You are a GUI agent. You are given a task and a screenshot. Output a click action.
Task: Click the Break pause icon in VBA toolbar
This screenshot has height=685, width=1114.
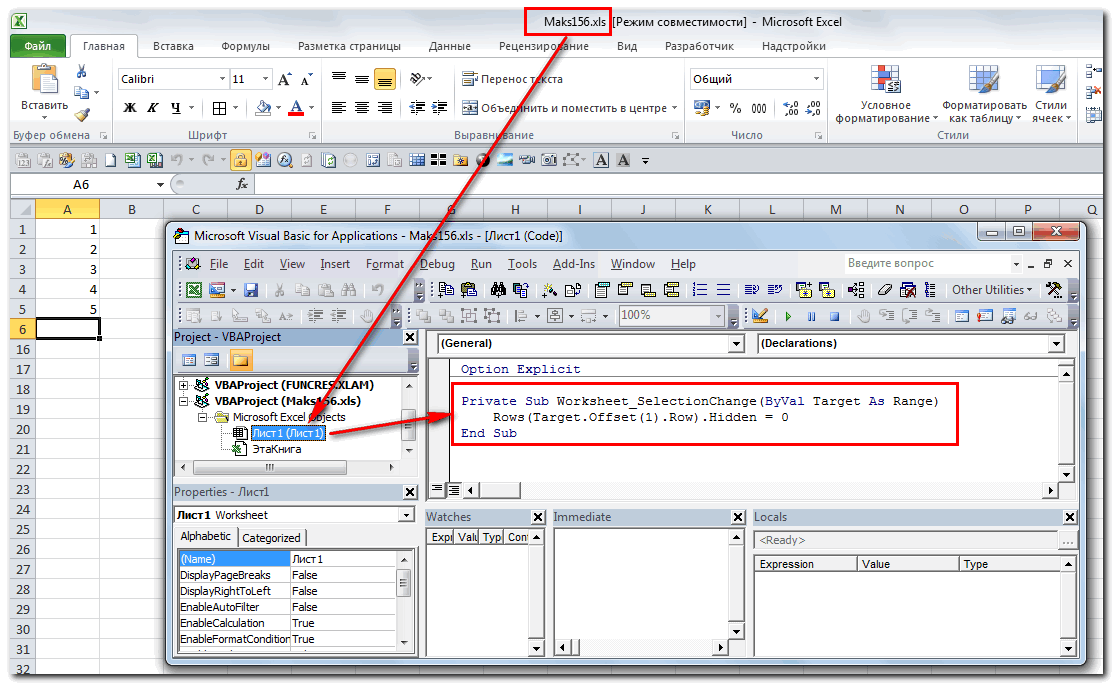811,316
